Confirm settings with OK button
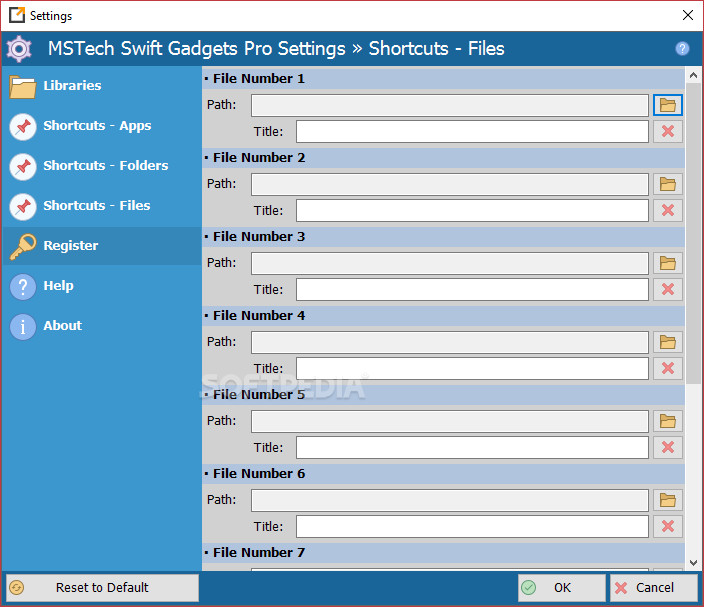704x607 pixels. 562,588
